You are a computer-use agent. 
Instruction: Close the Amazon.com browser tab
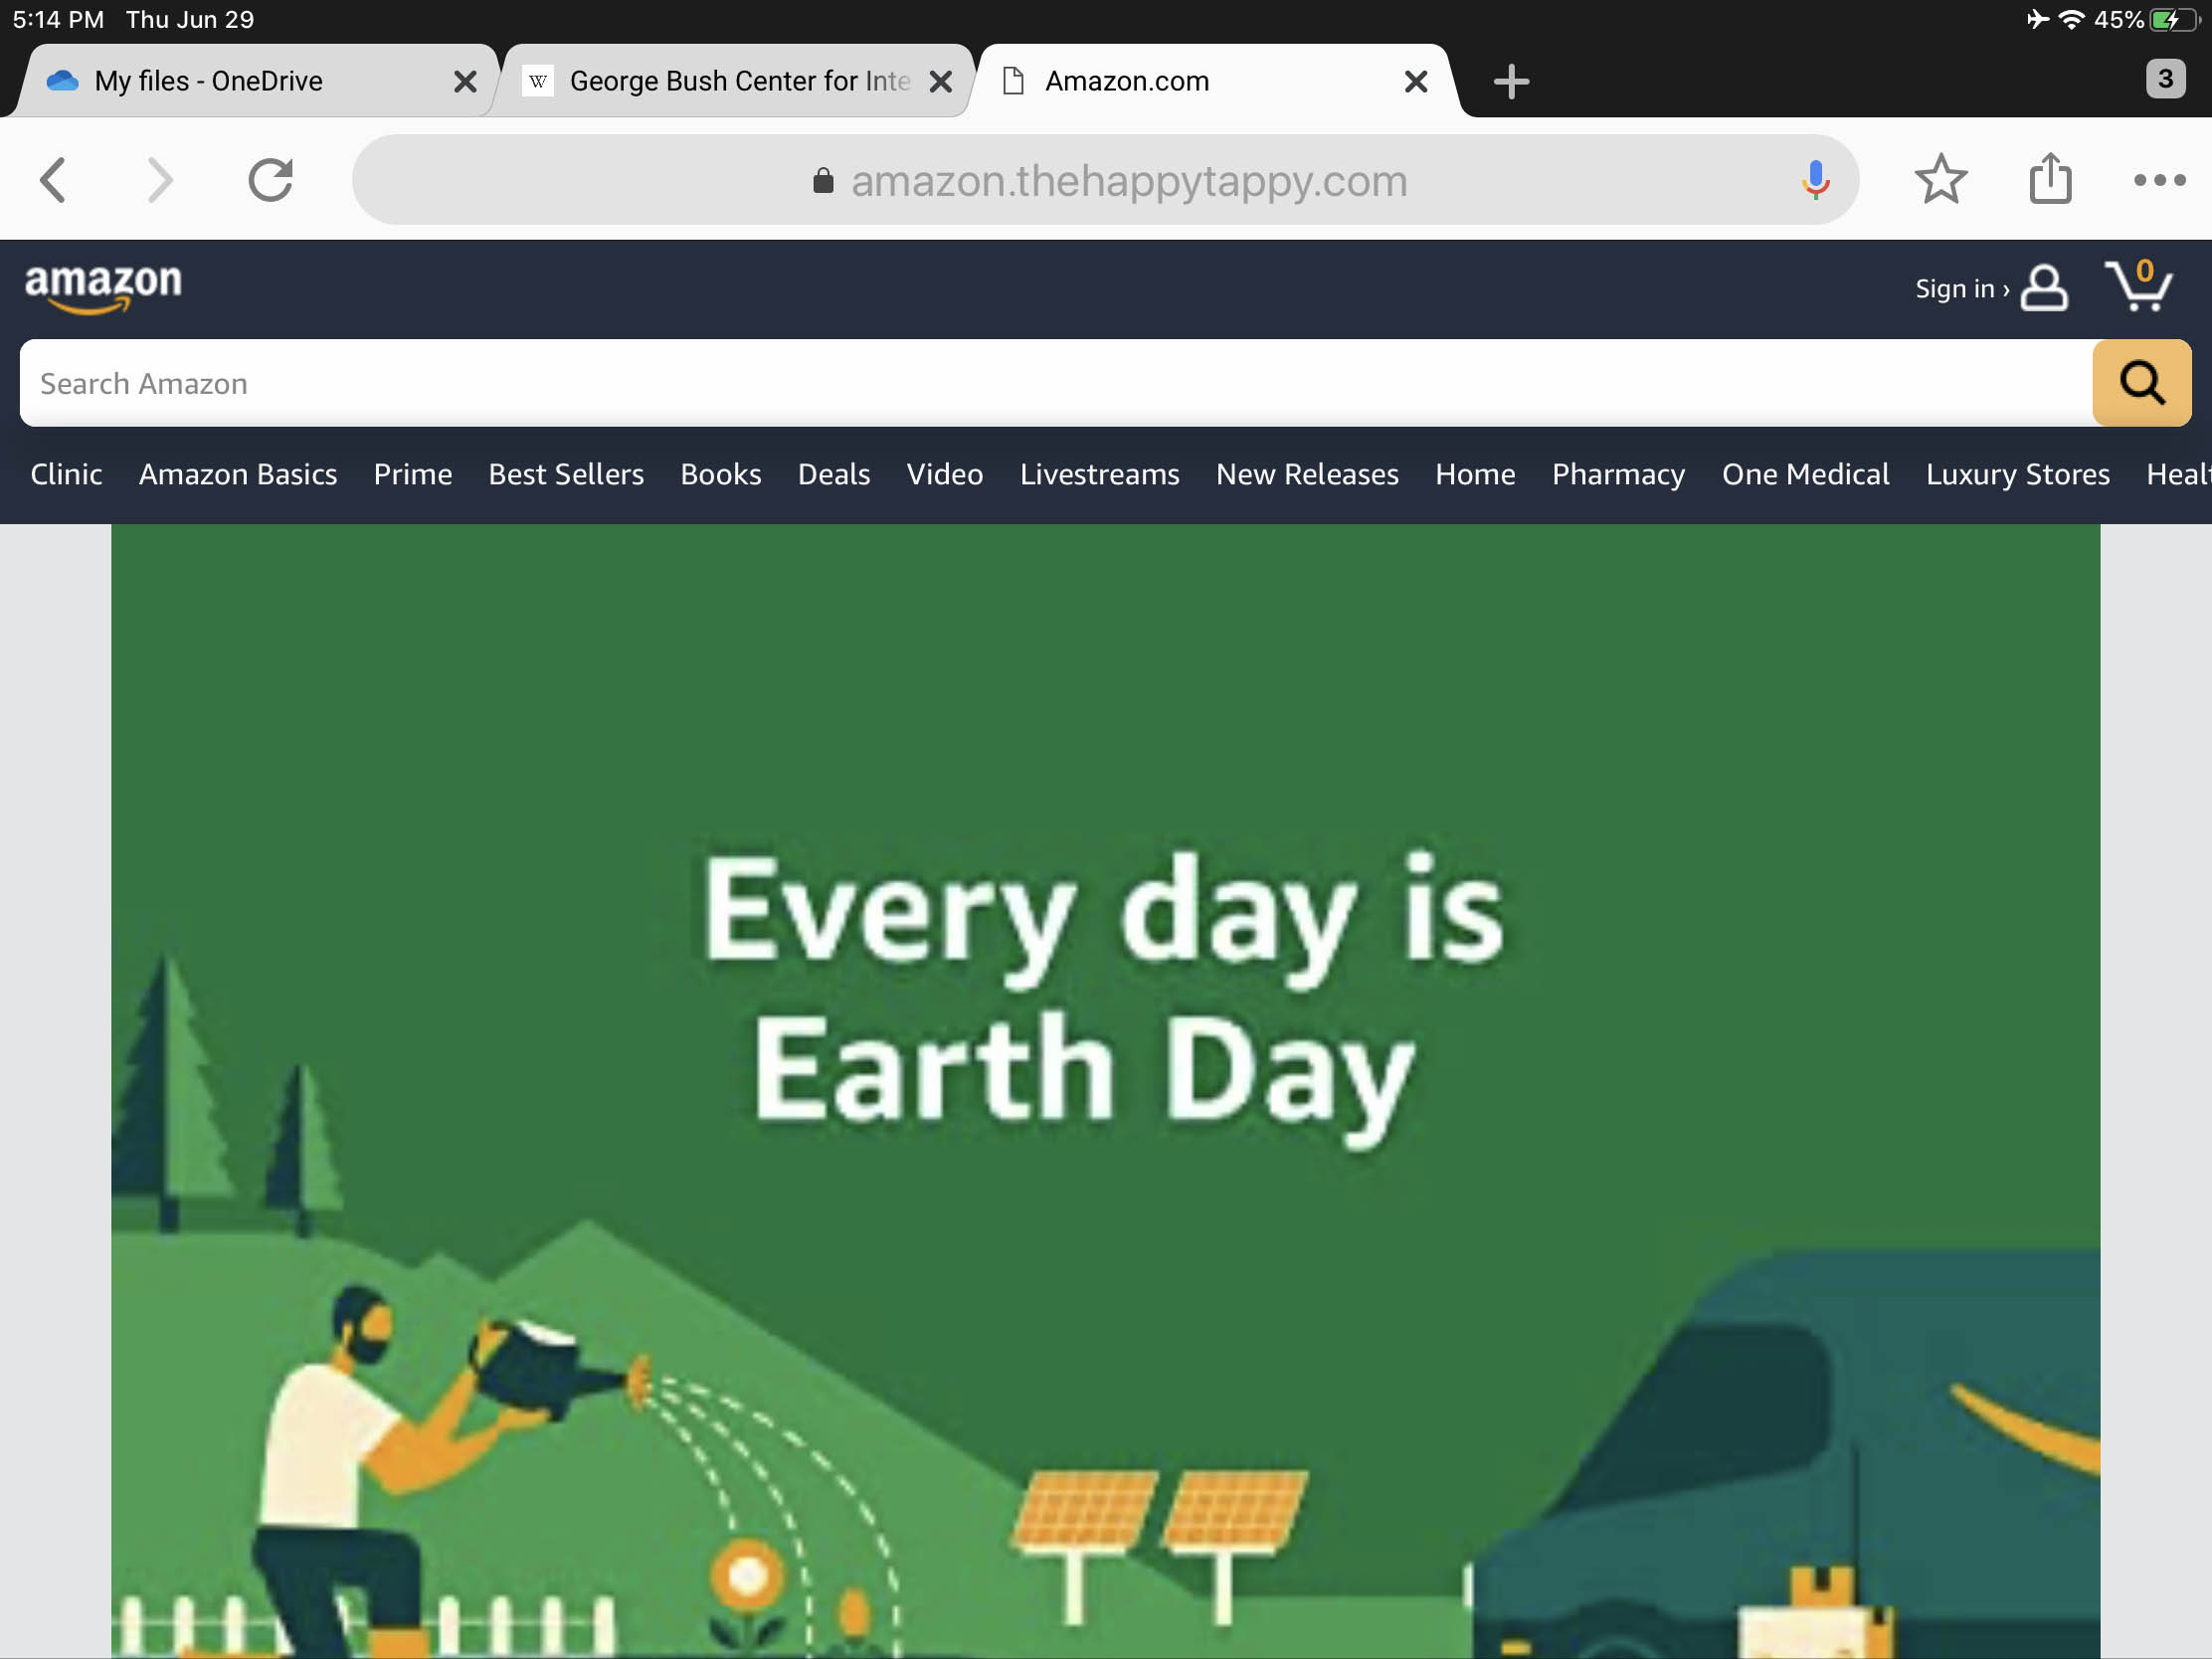coord(1417,81)
